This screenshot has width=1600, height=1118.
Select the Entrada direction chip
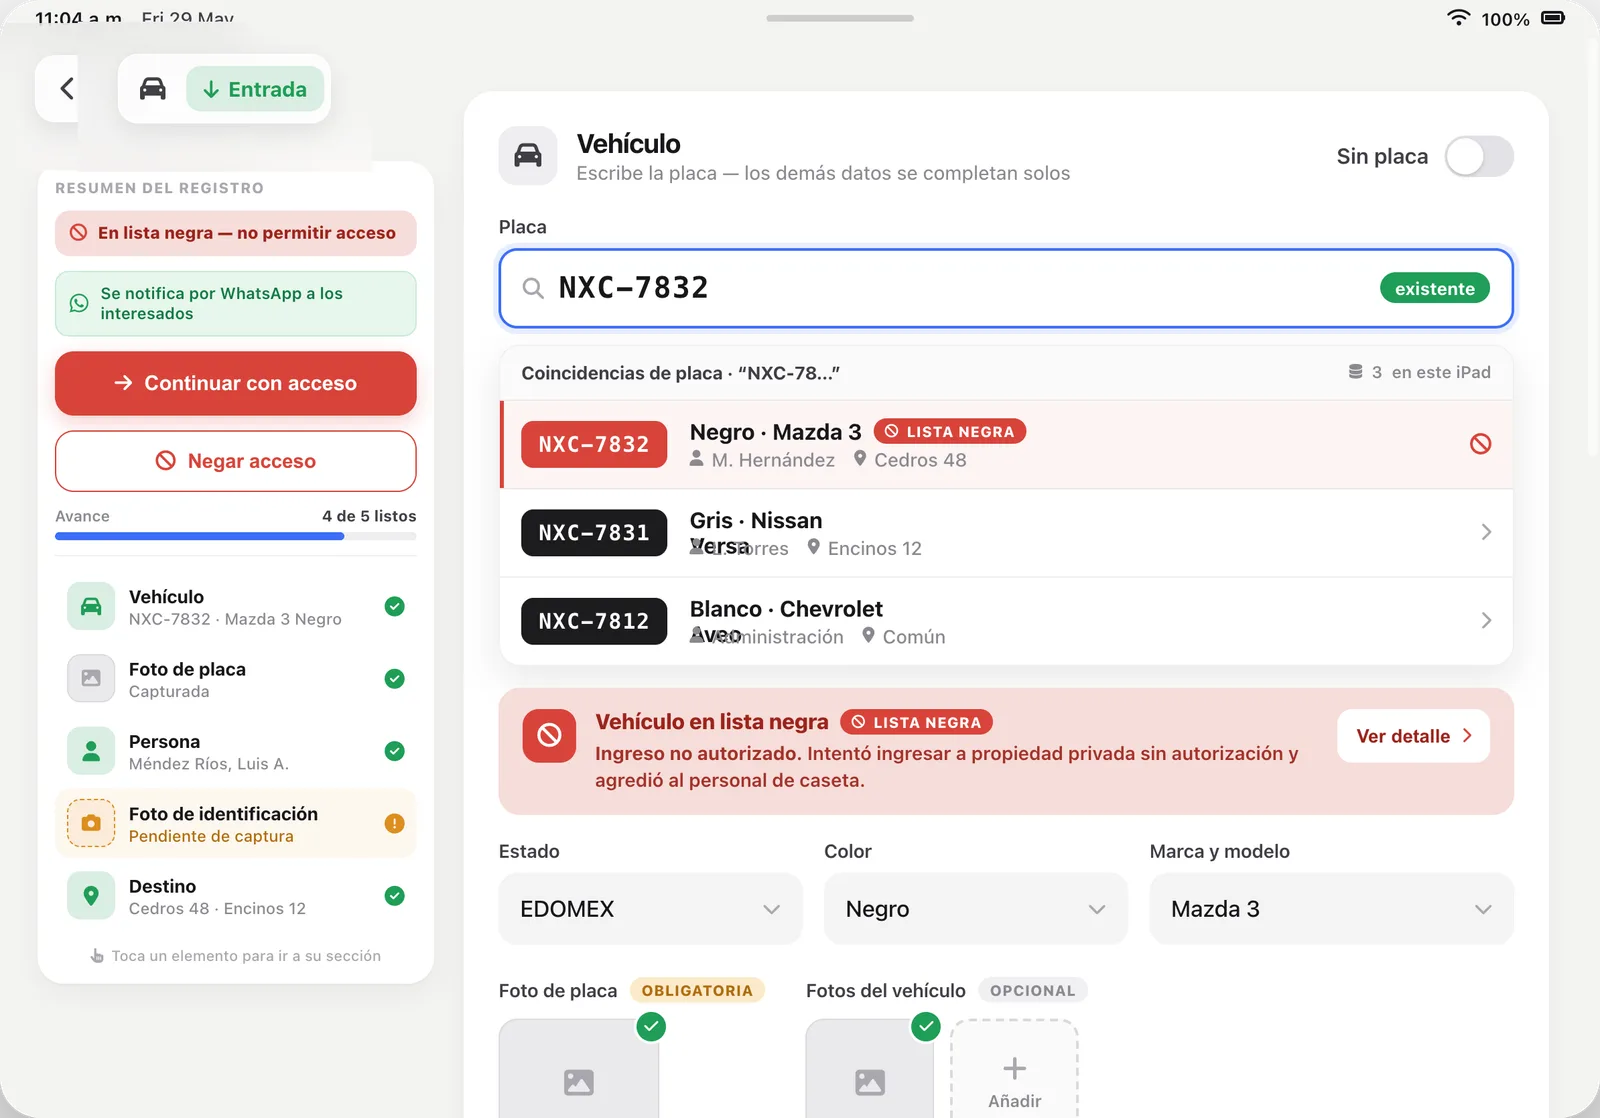(255, 89)
